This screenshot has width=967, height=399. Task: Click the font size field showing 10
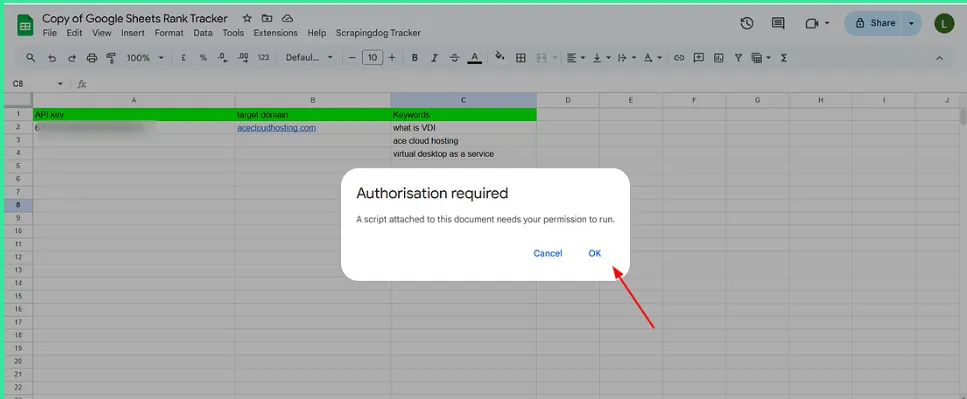click(x=372, y=58)
